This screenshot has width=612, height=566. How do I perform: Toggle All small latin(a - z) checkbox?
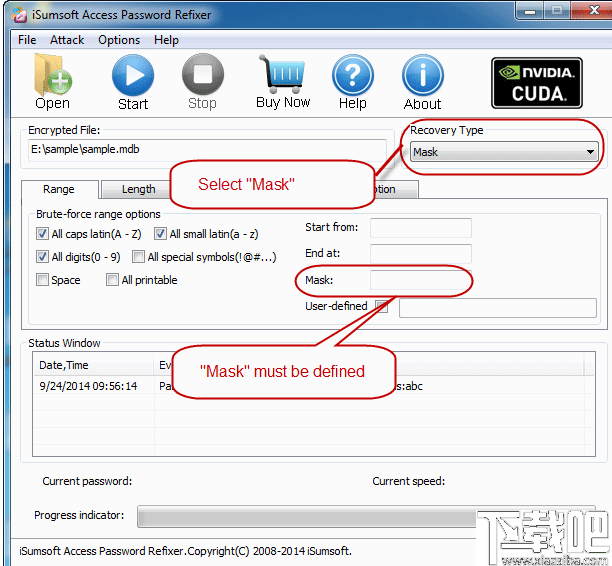(x=160, y=234)
